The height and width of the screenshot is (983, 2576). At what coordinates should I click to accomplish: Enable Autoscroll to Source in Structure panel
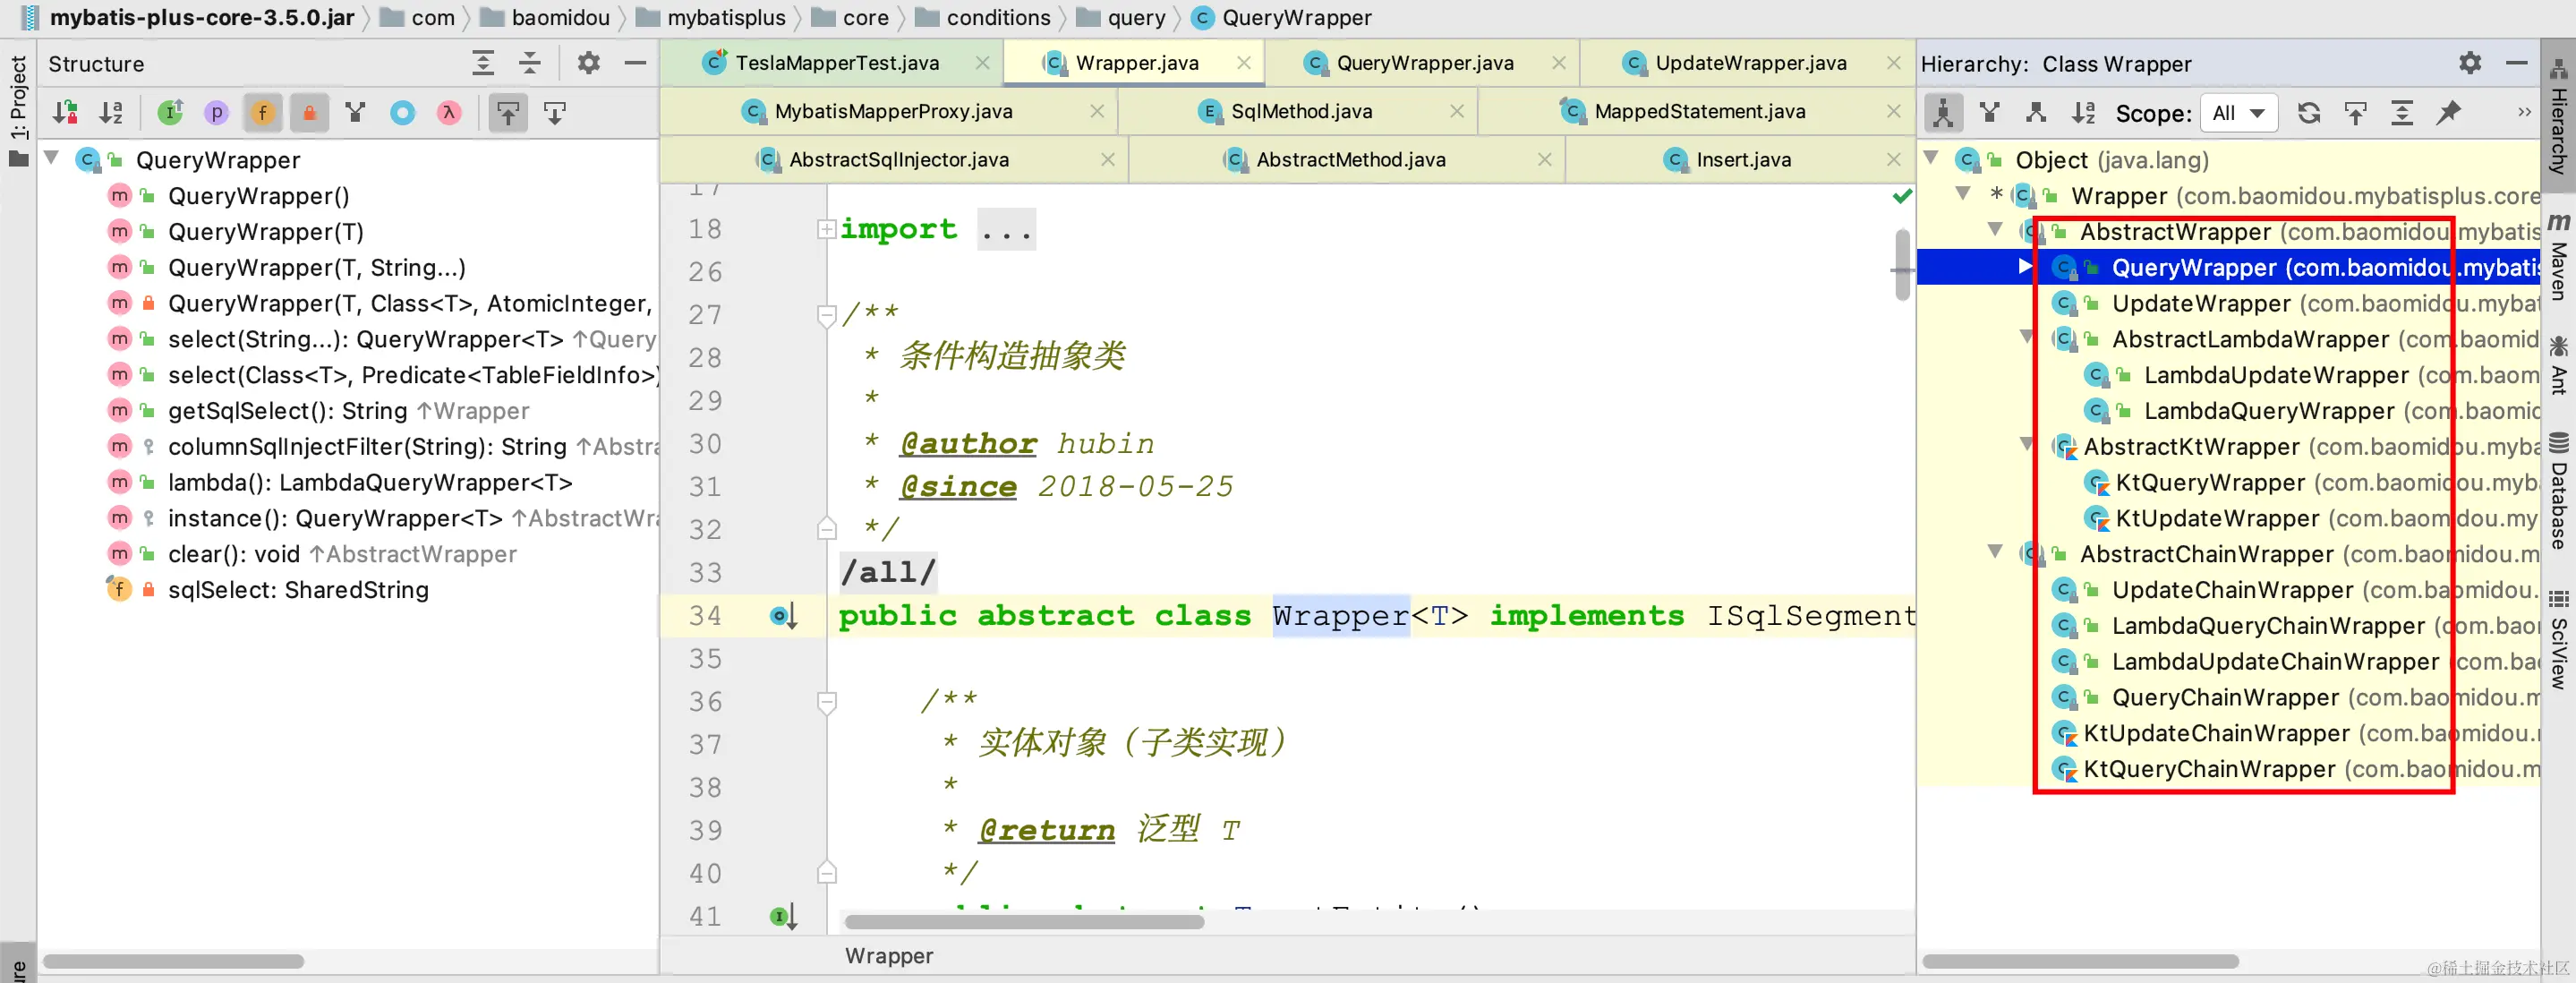508,113
